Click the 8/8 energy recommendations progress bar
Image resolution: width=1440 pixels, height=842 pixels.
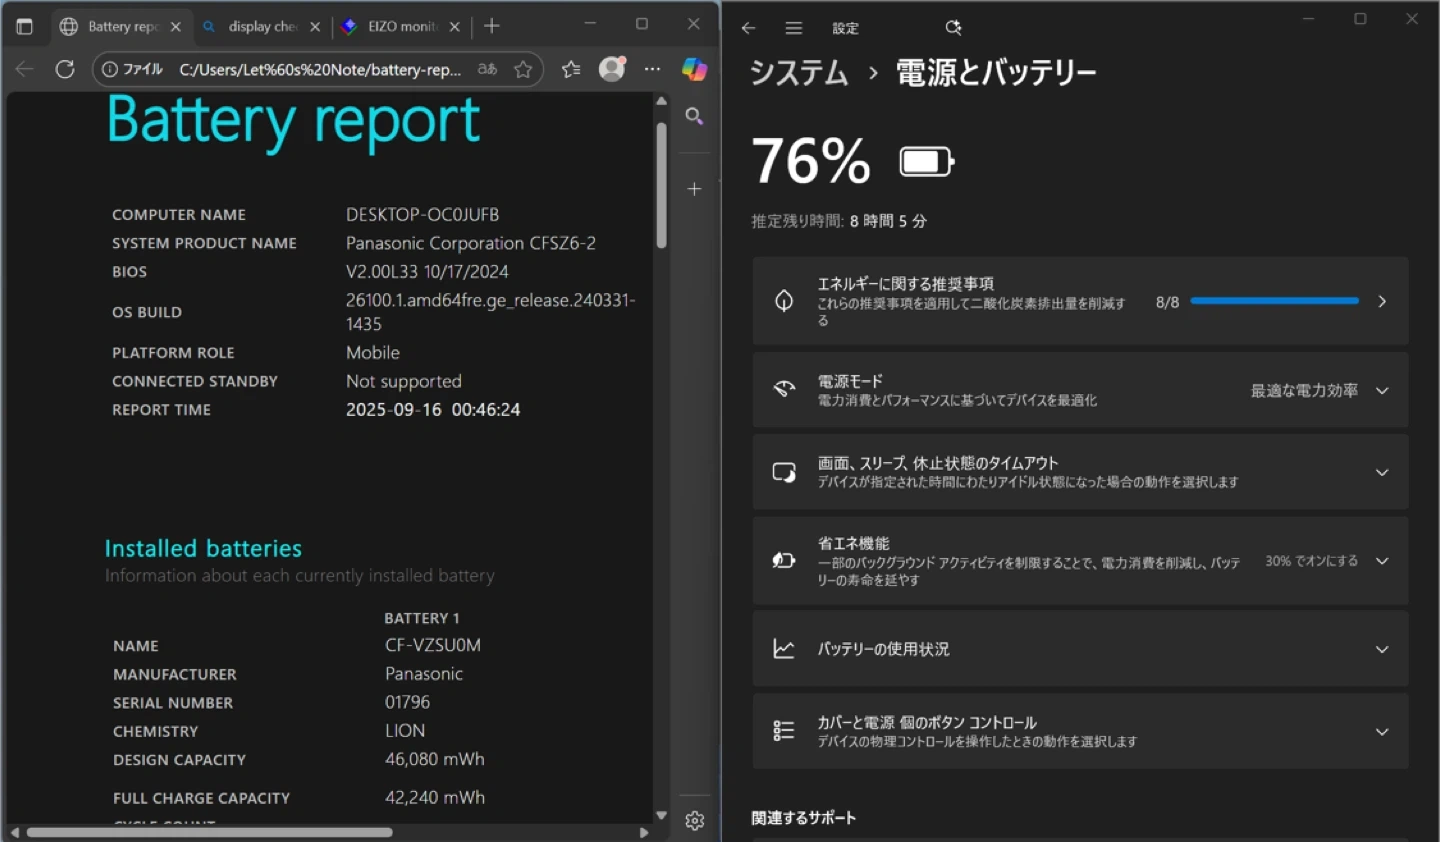pyautogui.click(x=1275, y=301)
